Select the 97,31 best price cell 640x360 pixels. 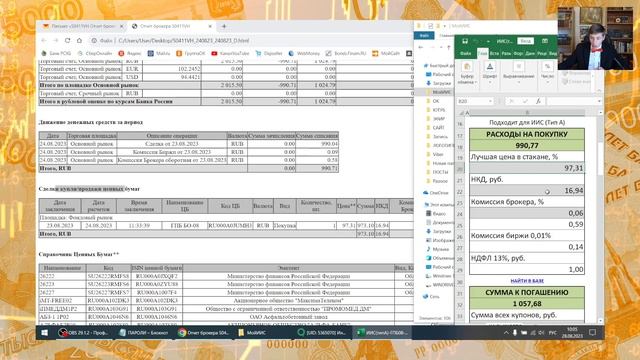(x=527, y=168)
